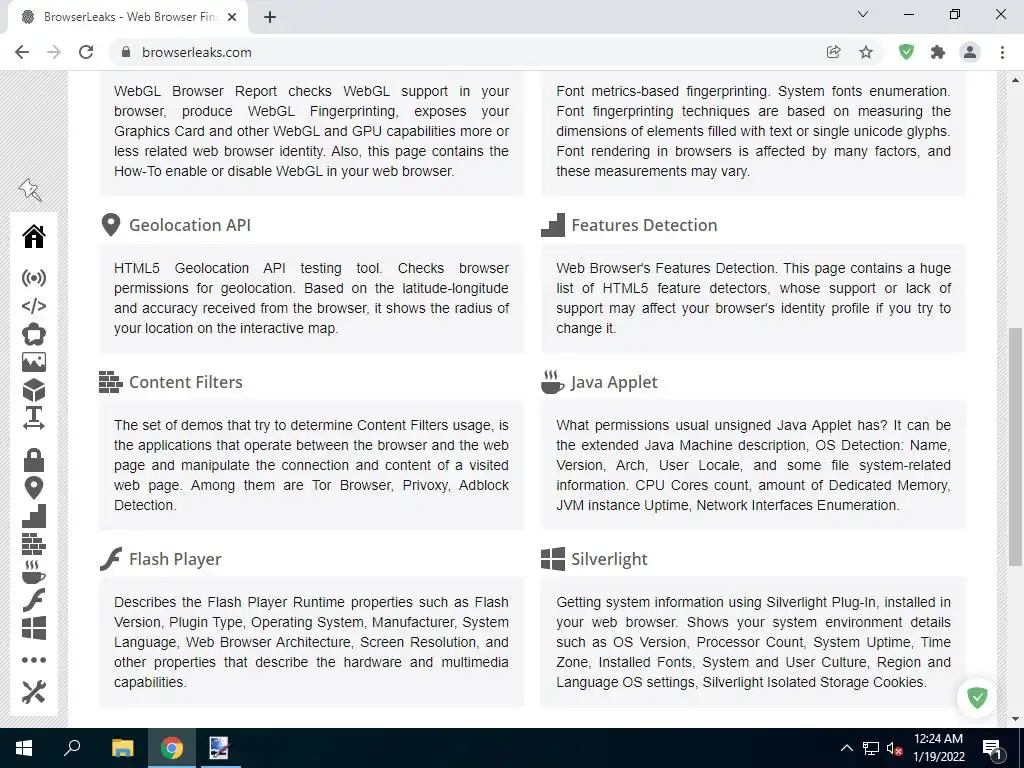Close the BrowserLeaks tab

click(x=232, y=18)
